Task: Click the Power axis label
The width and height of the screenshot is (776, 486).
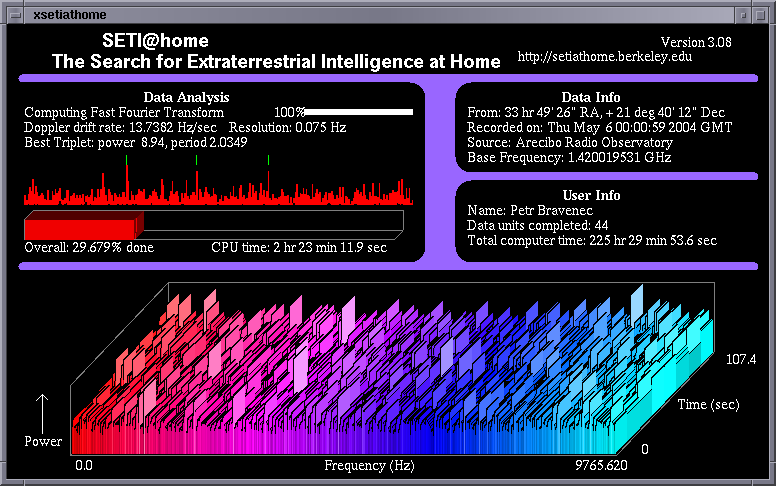Action: 43,441
